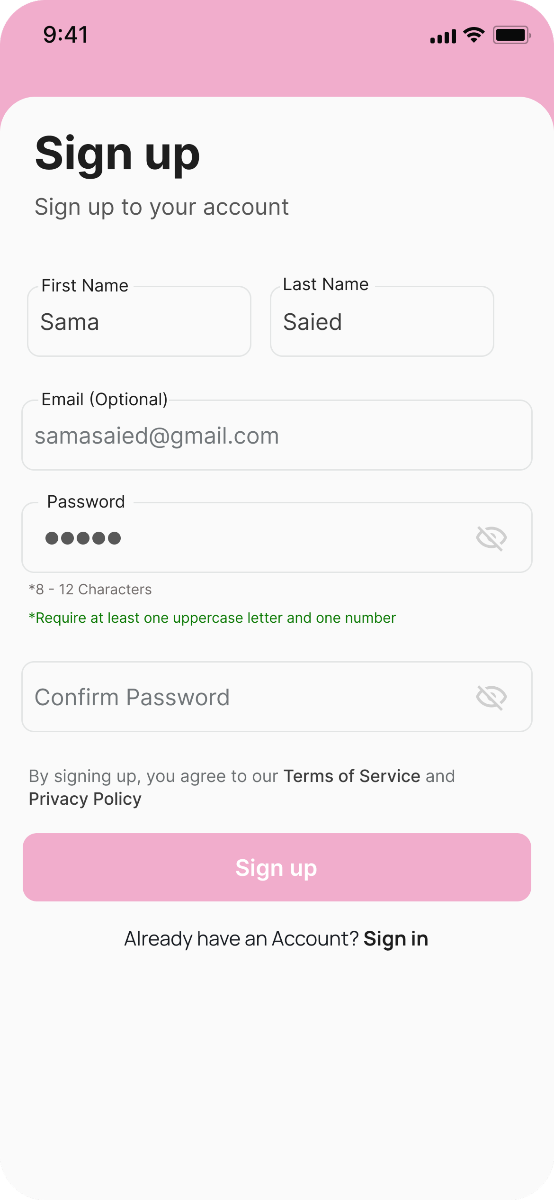Tap the 9:41 clock in status bar
554x1200 pixels.
tap(66, 35)
